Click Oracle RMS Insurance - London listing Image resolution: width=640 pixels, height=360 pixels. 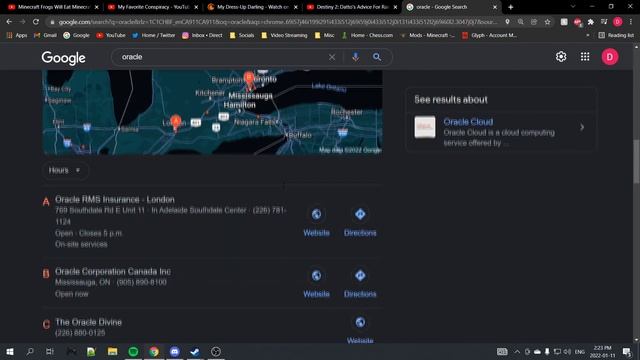point(115,200)
